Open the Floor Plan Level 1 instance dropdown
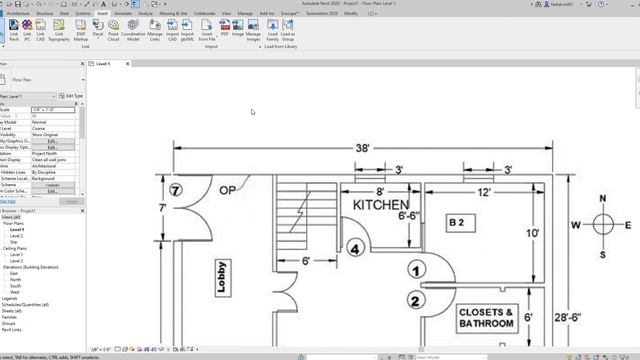The width and height of the screenshot is (640, 360). 28,96
